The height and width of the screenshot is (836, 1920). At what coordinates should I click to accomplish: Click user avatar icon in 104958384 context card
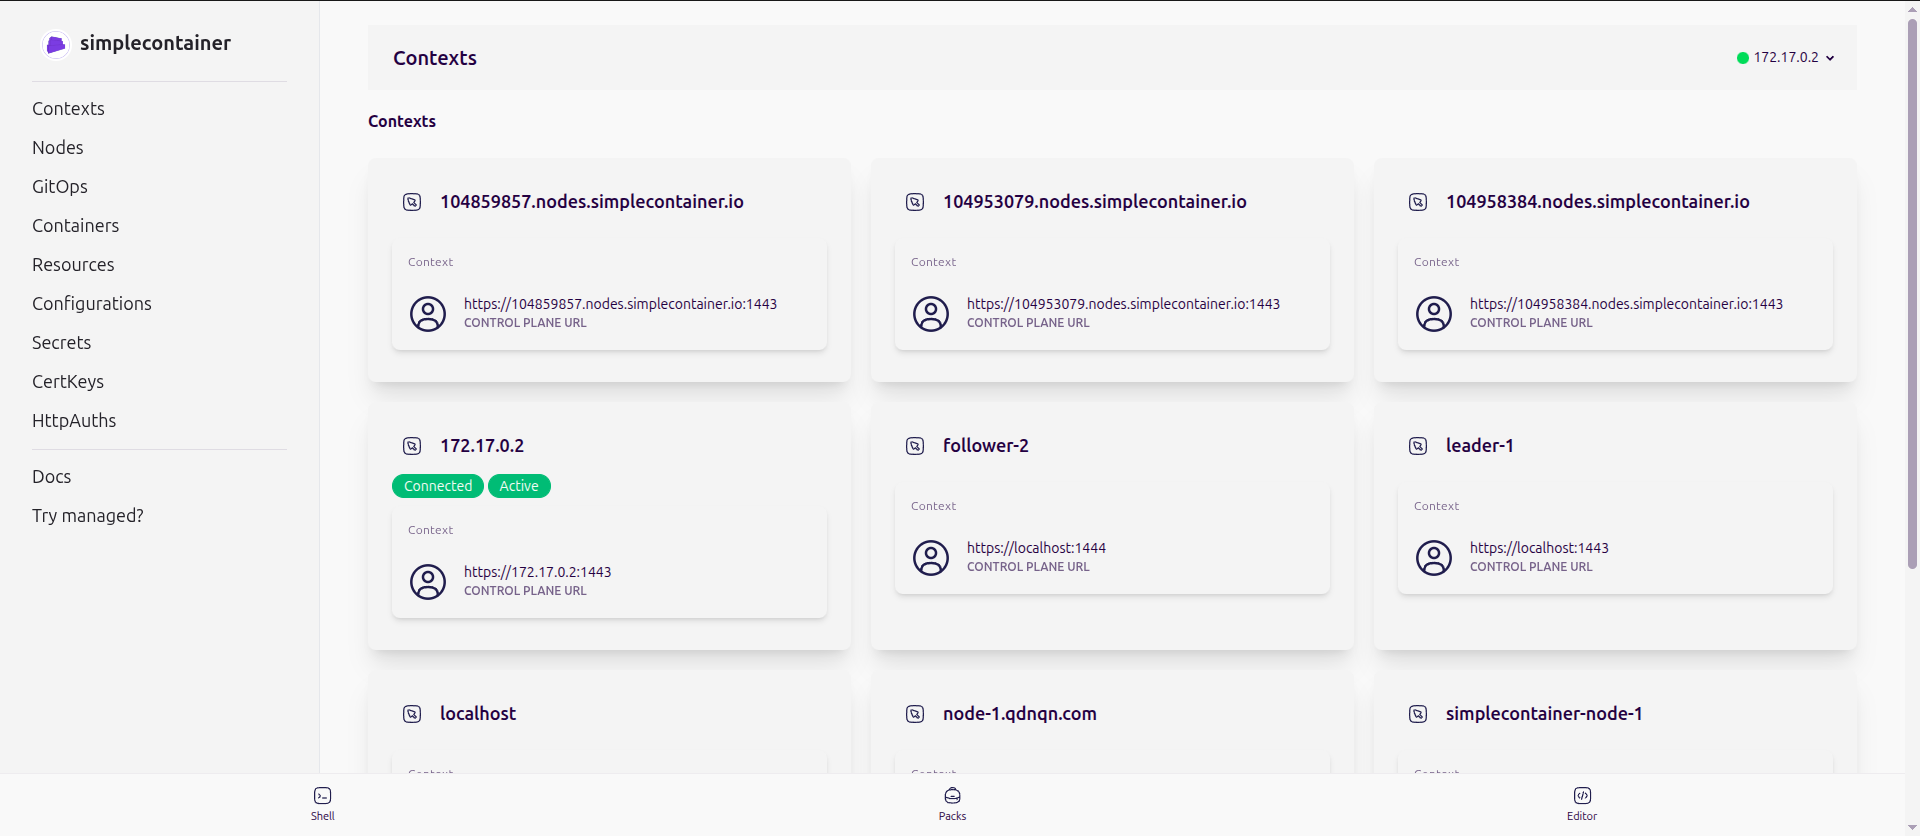point(1434,314)
